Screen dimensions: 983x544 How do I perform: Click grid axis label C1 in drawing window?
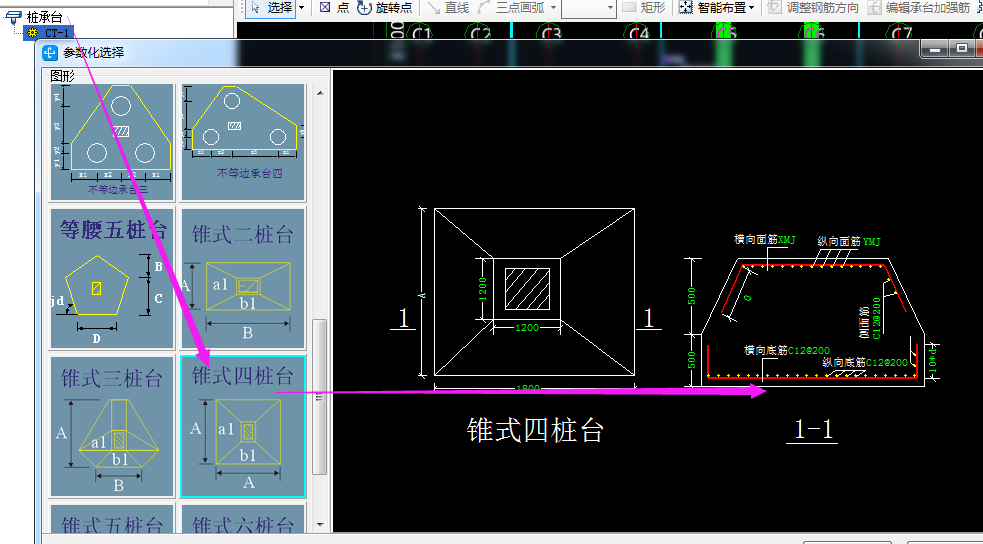[420, 33]
